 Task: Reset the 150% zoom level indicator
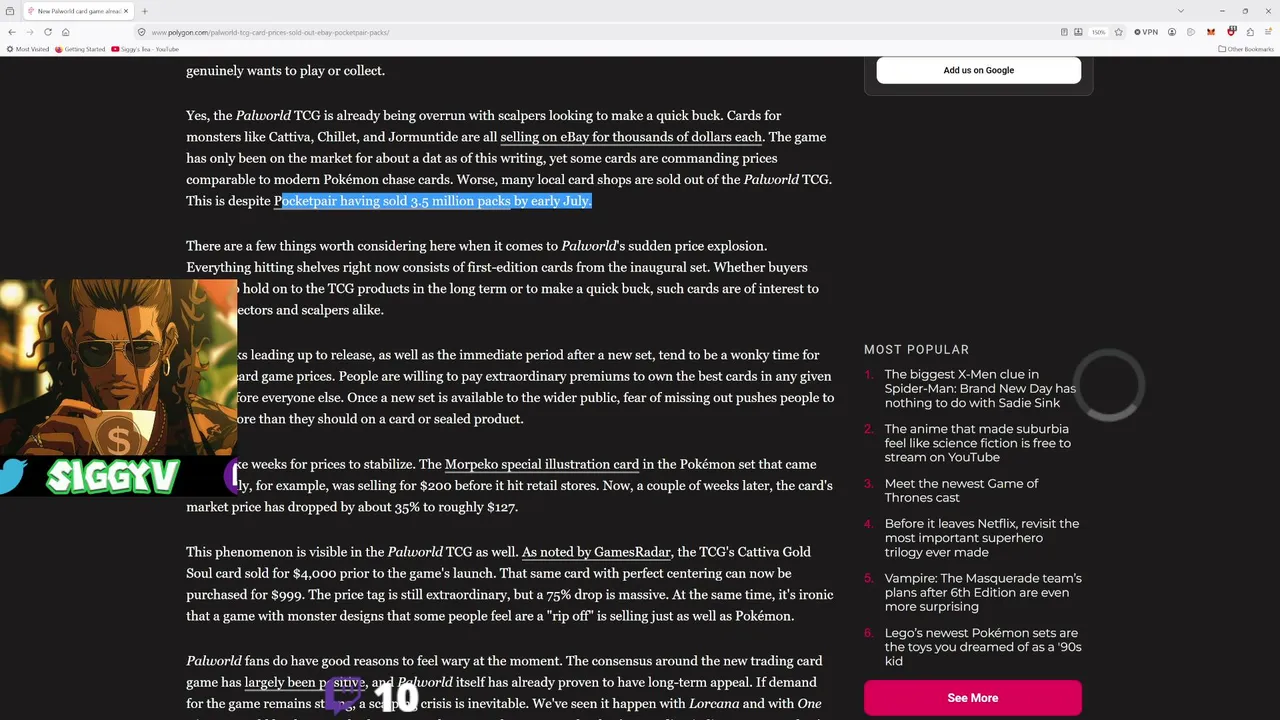[1098, 32]
